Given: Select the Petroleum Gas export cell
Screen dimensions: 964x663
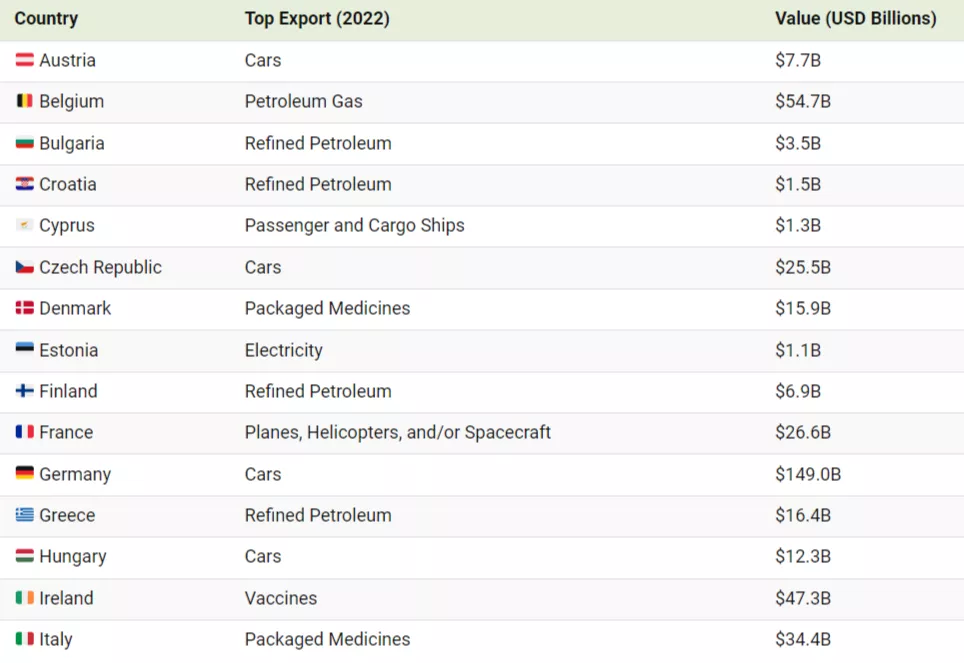Looking at the screenshot, I should point(303,102).
